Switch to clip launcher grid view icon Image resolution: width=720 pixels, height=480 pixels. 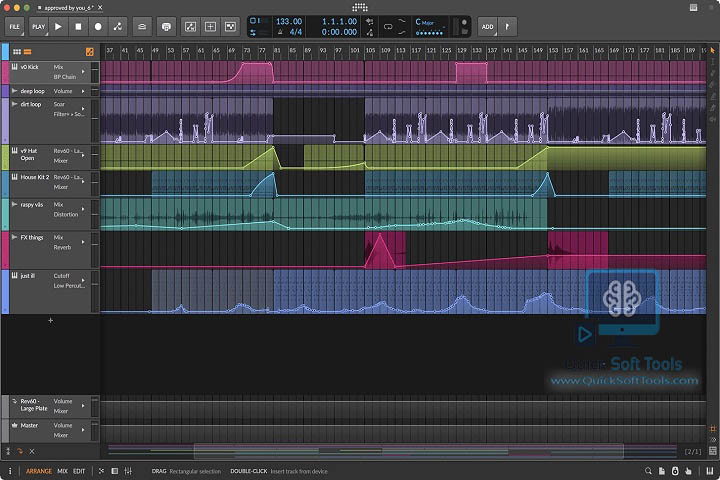click(17, 52)
